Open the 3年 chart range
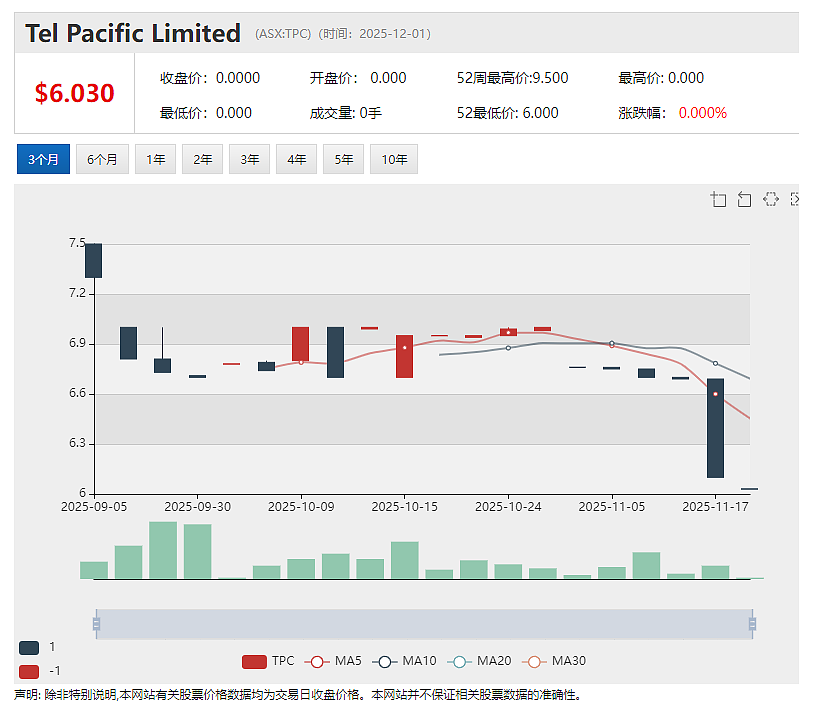Screen dimensions: 813x715 (249, 159)
